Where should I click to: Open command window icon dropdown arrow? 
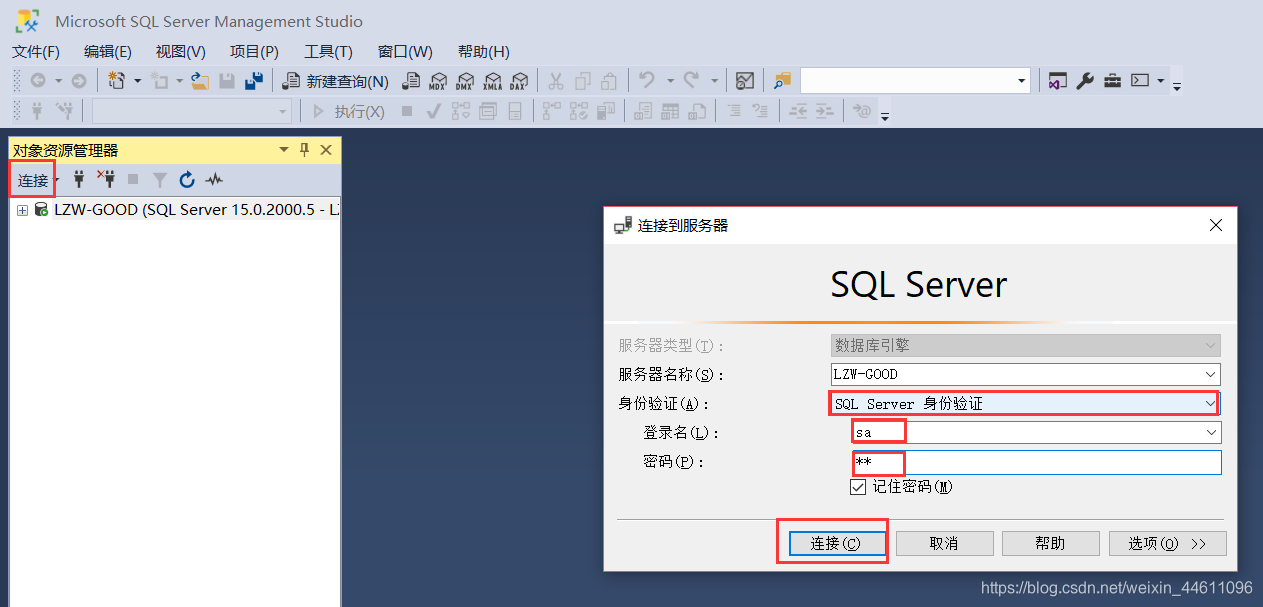coord(1160,81)
